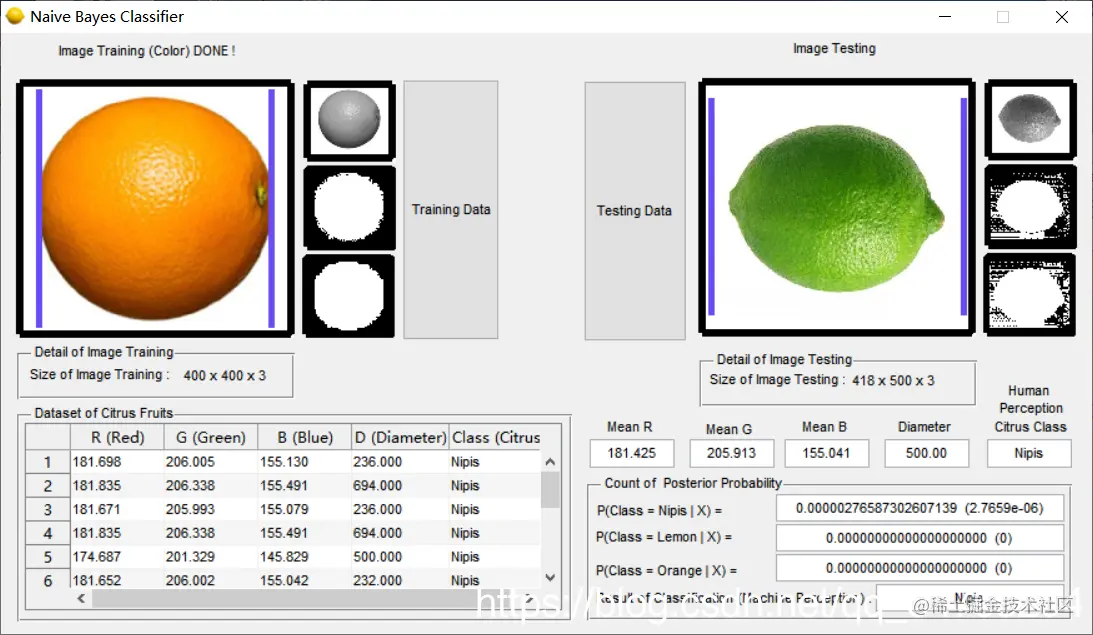The height and width of the screenshot is (635, 1093).
Task: Click the R (Red) column header
Action: [117, 438]
